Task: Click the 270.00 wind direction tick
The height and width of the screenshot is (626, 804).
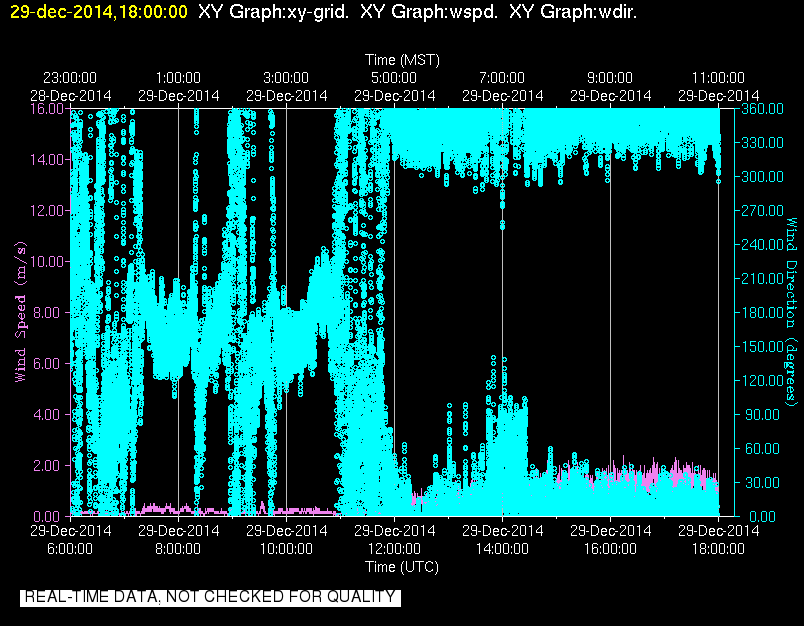Action: tap(762, 211)
